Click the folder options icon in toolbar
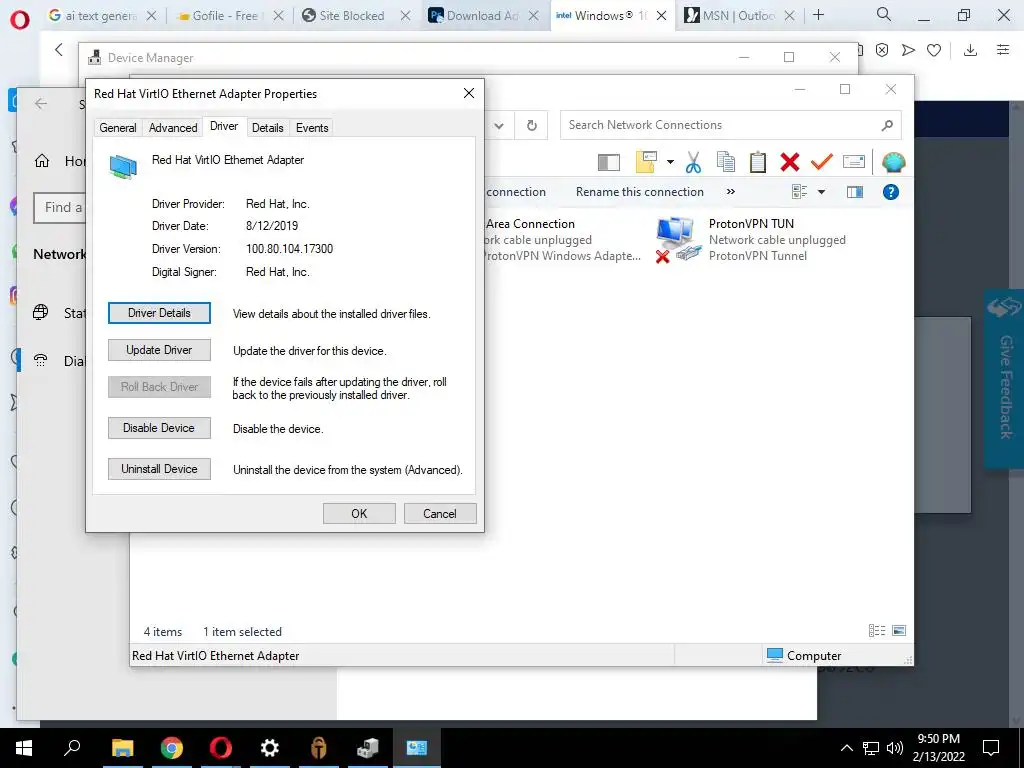This screenshot has width=1024, height=768. click(645, 162)
